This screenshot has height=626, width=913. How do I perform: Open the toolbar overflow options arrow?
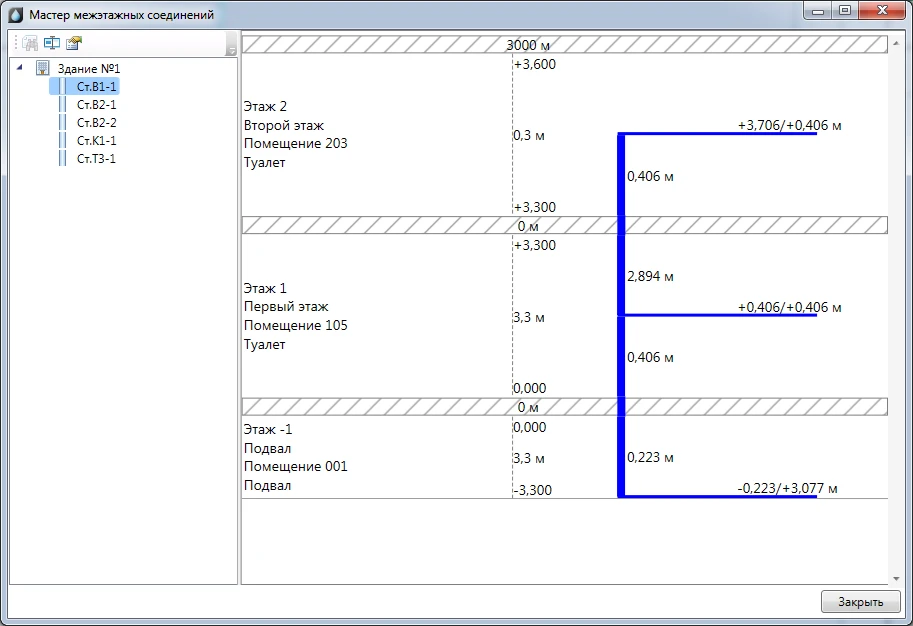232,48
